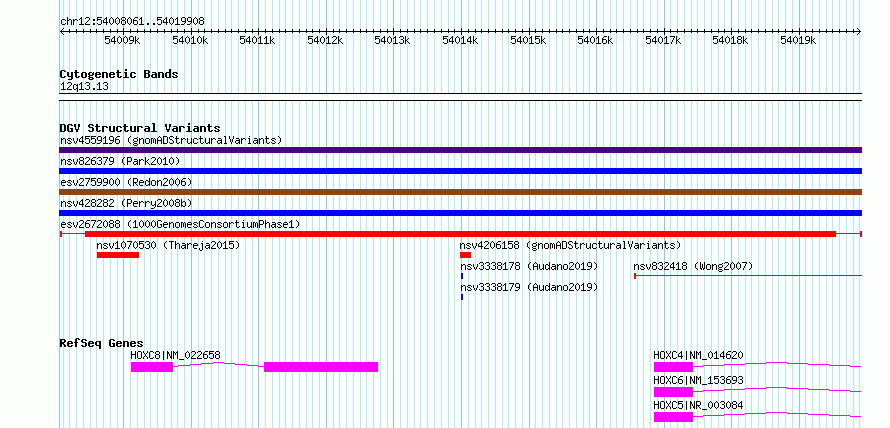This screenshot has width=890, height=428.
Task: Select the DGV Structural Variants track title
Action: [x=140, y=128]
